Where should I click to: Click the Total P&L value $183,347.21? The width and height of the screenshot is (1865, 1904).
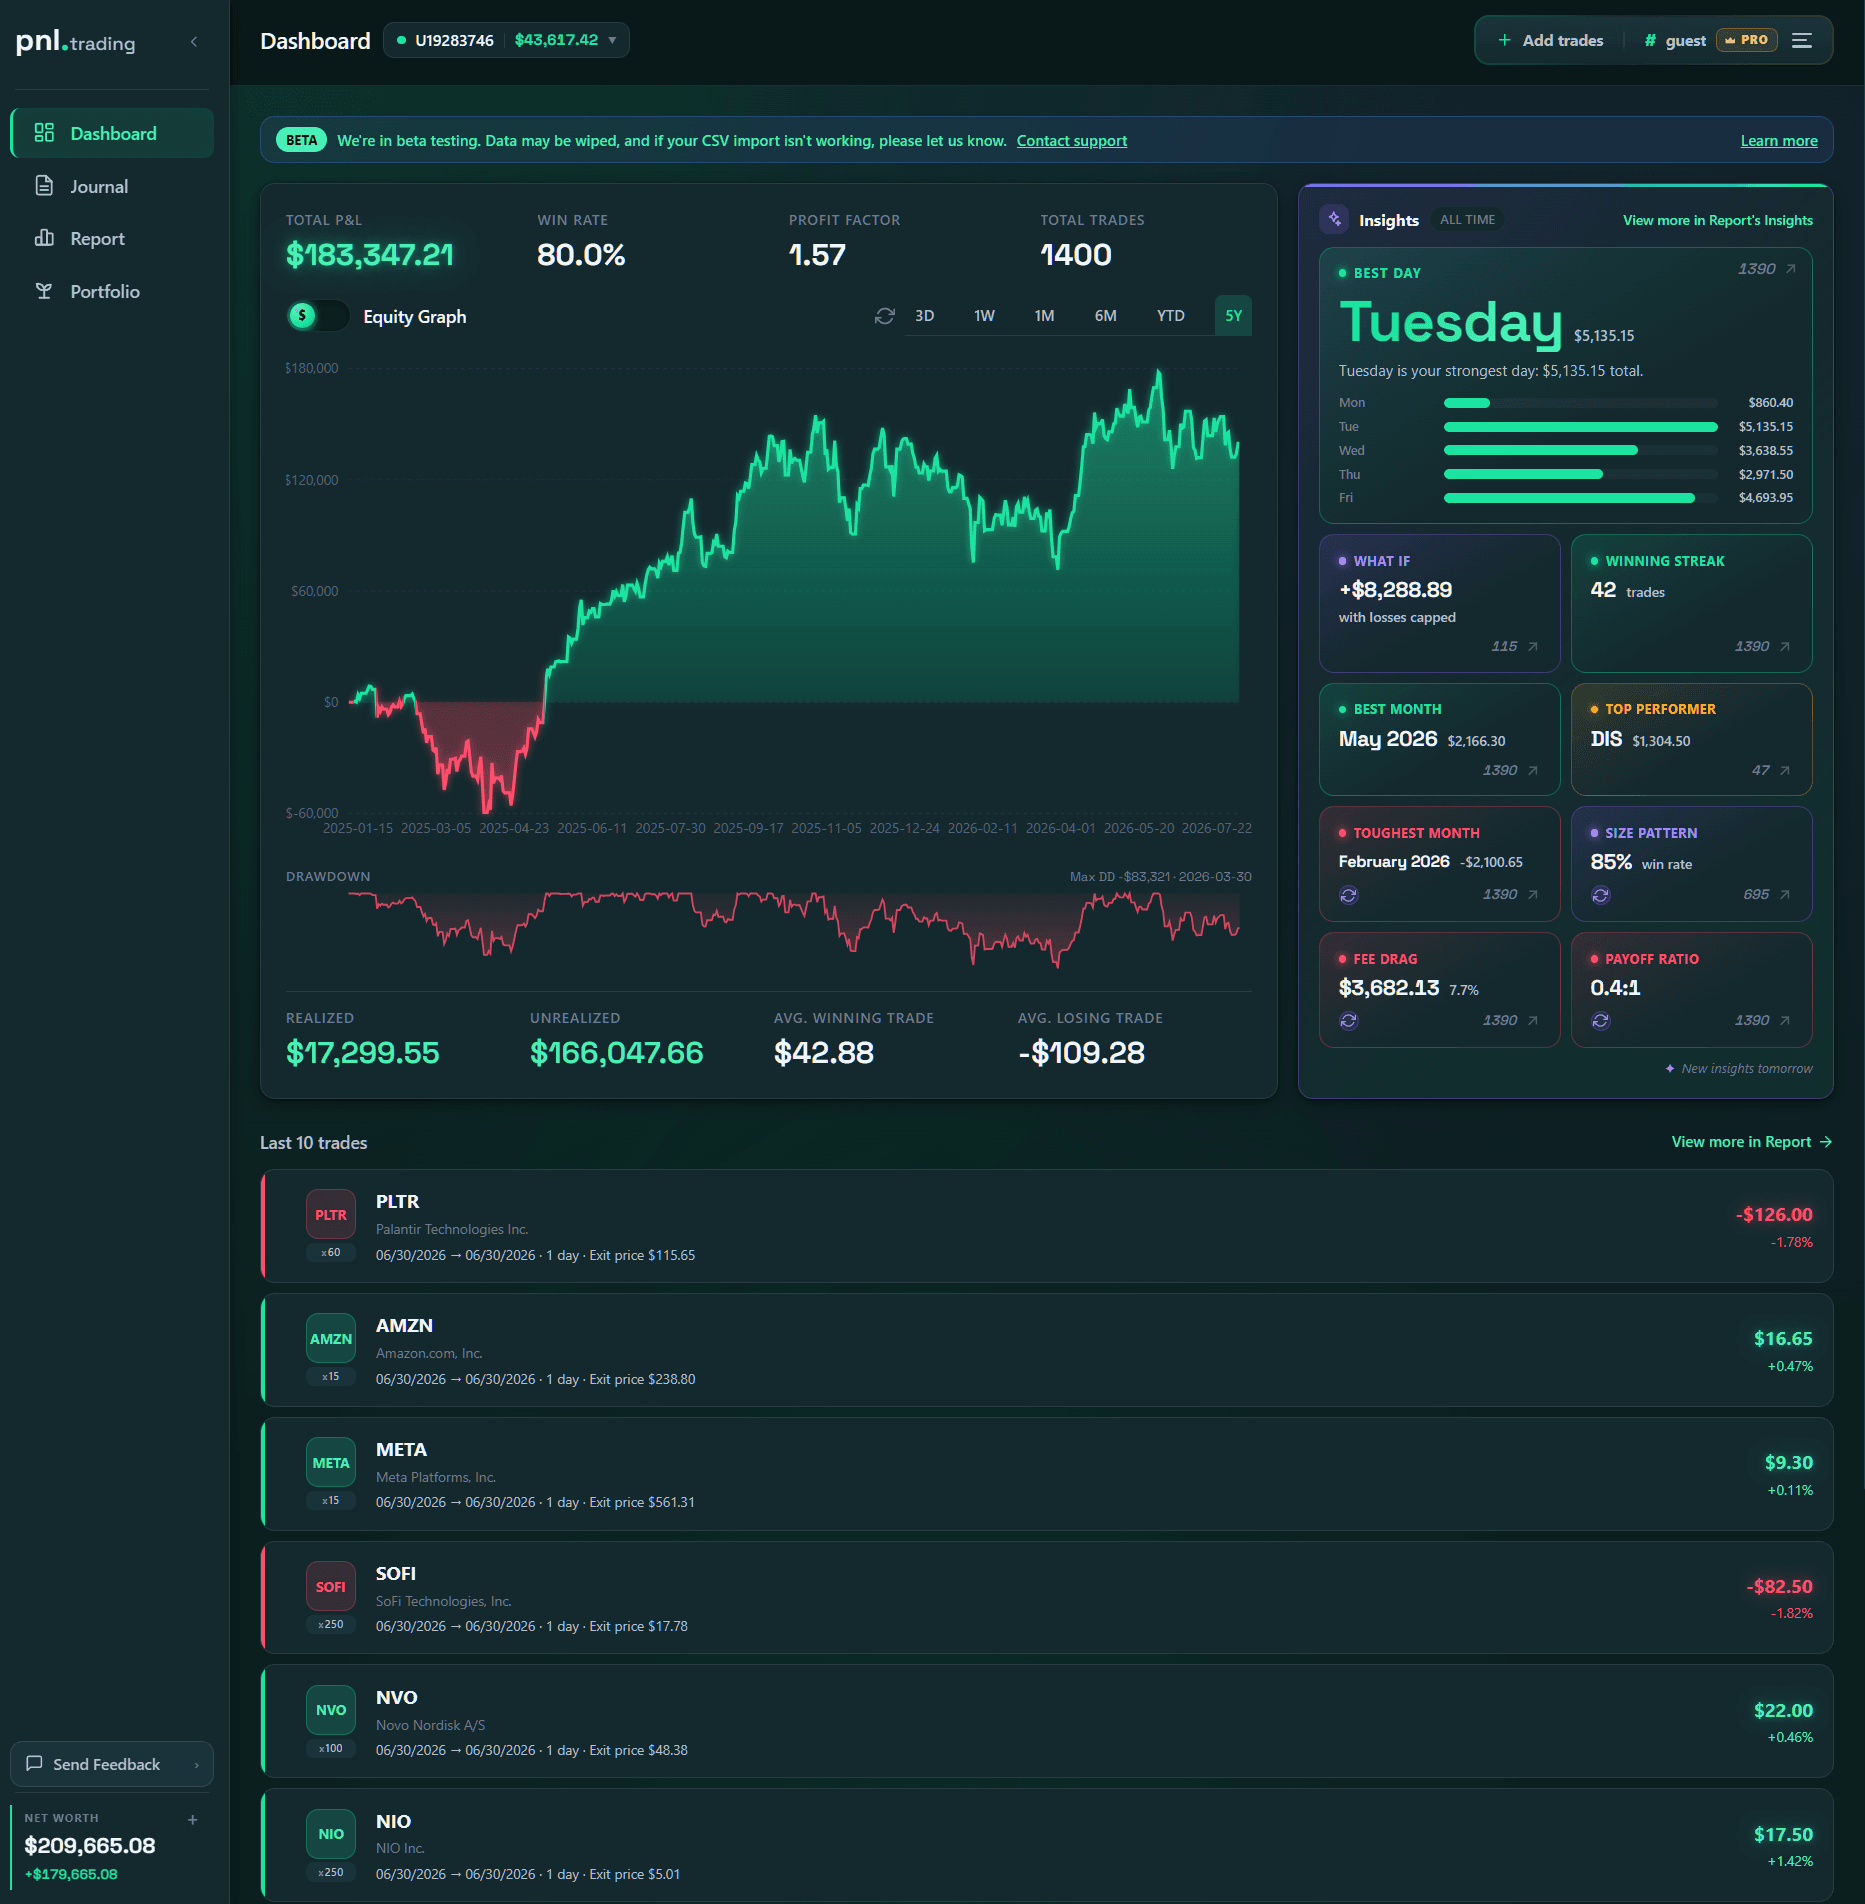370,255
